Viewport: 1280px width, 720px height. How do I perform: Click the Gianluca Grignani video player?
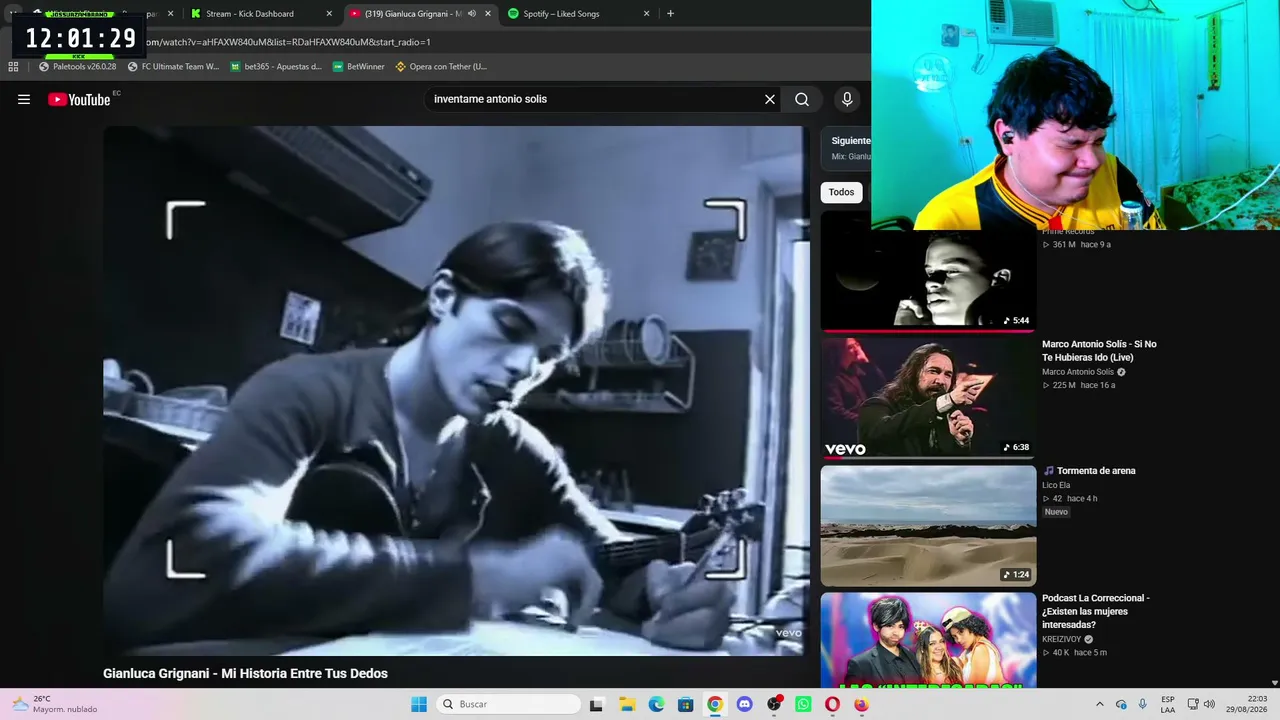pyautogui.click(x=456, y=390)
